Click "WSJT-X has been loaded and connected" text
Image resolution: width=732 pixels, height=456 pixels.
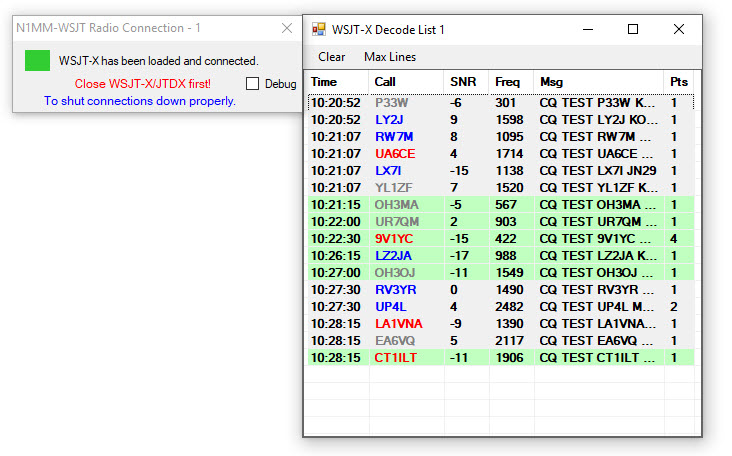[x=158, y=61]
